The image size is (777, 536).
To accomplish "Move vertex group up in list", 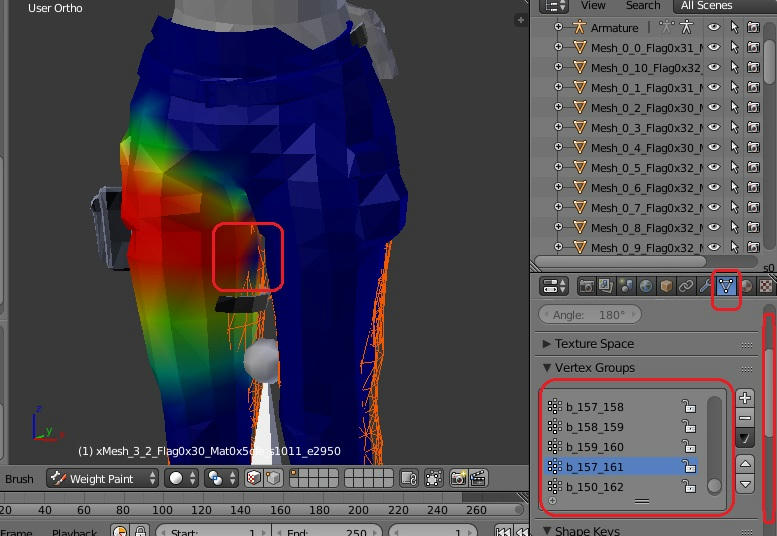I will click(x=744, y=464).
